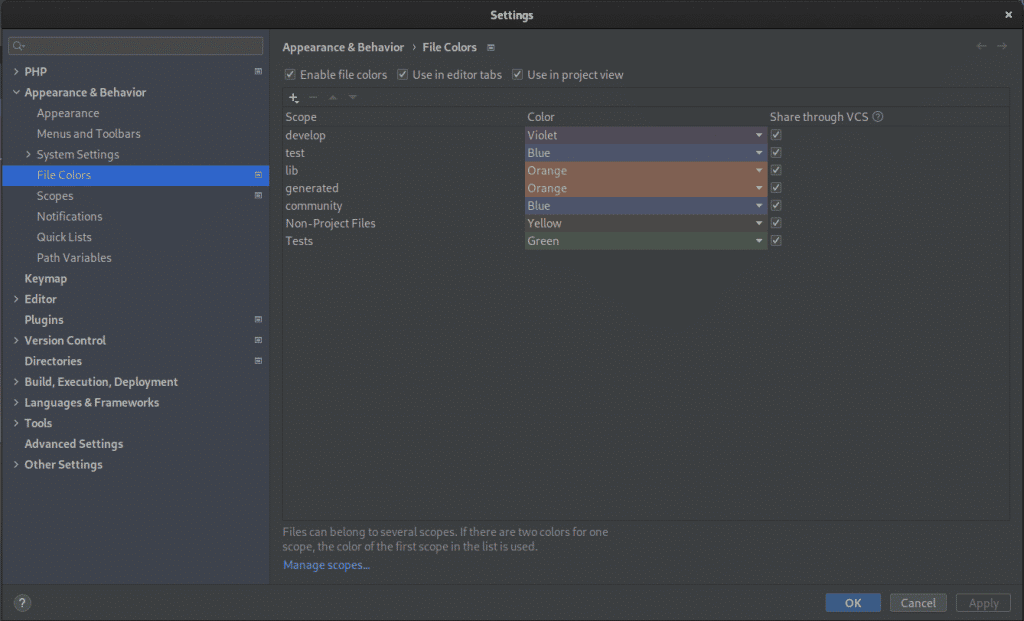The height and width of the screenshot is (621, 1024).
Task: Open the Notifications settings page
Action: point(69,216)
